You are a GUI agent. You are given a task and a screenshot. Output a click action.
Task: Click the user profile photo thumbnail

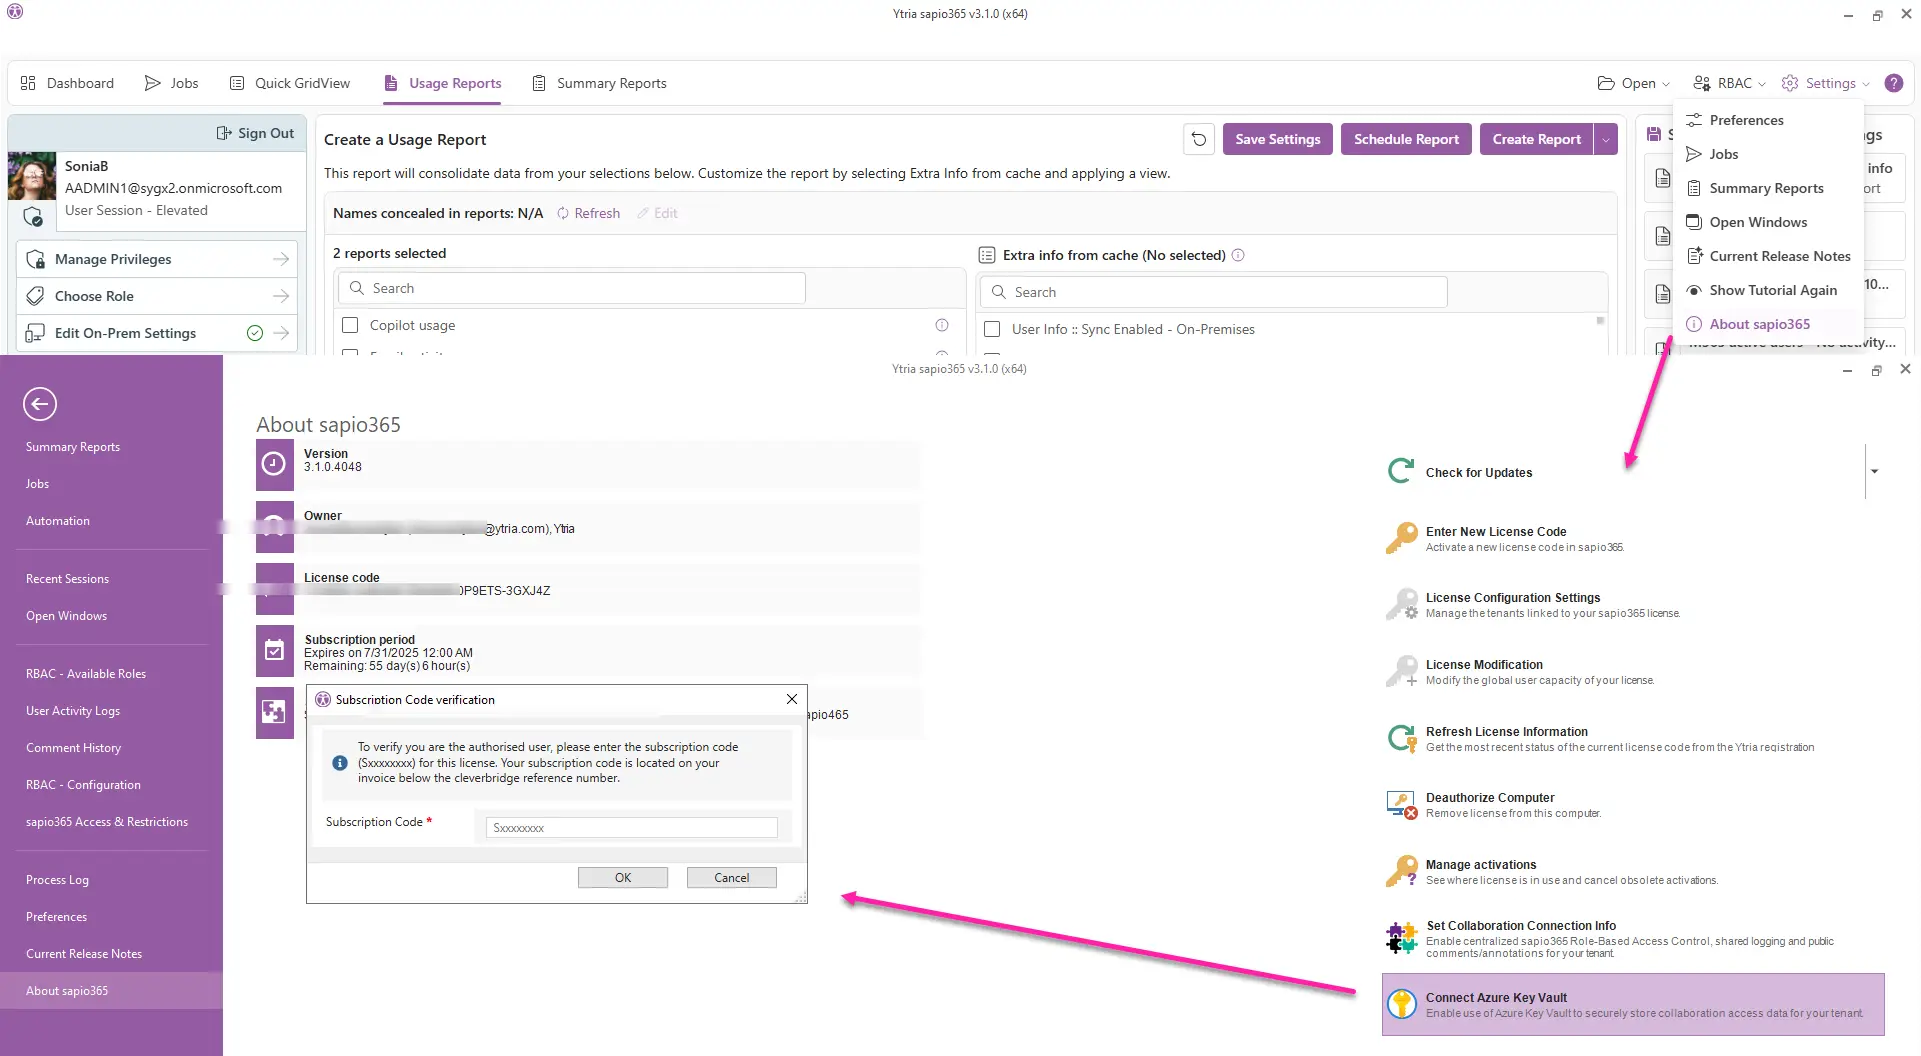(x=32, y=176)
